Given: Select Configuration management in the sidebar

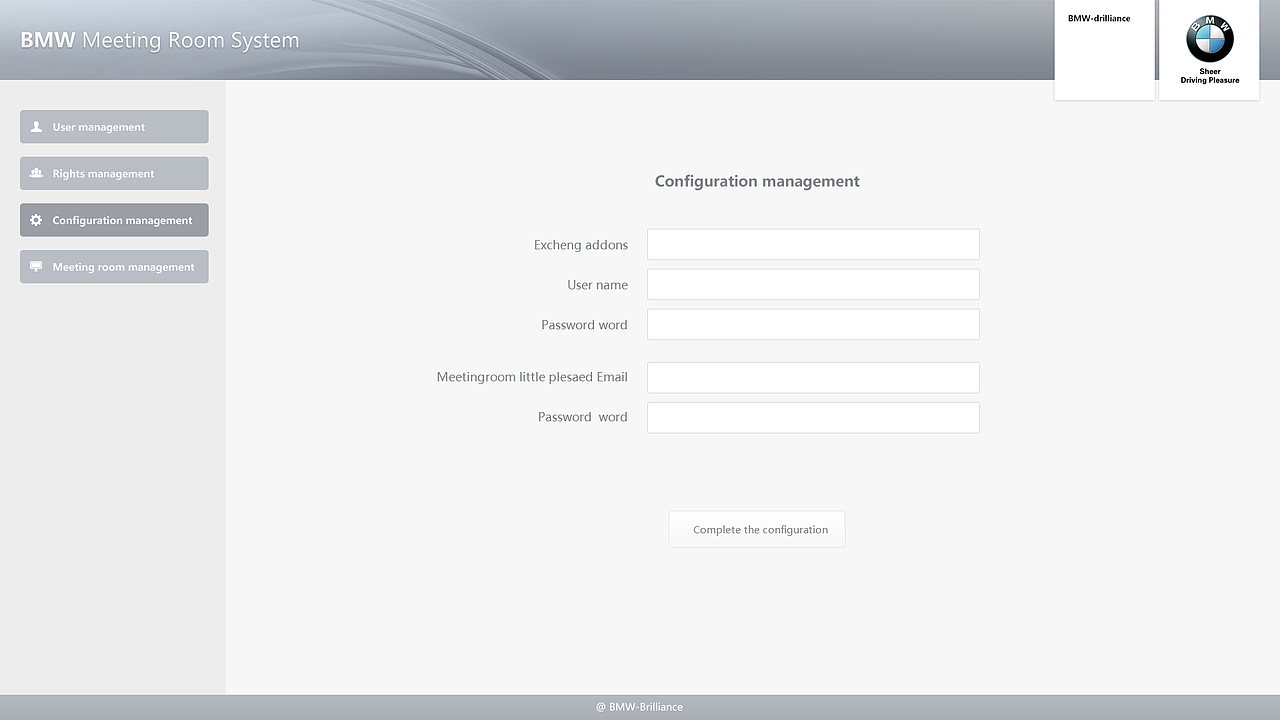Looking at the screenshot, I should [114, 220].
